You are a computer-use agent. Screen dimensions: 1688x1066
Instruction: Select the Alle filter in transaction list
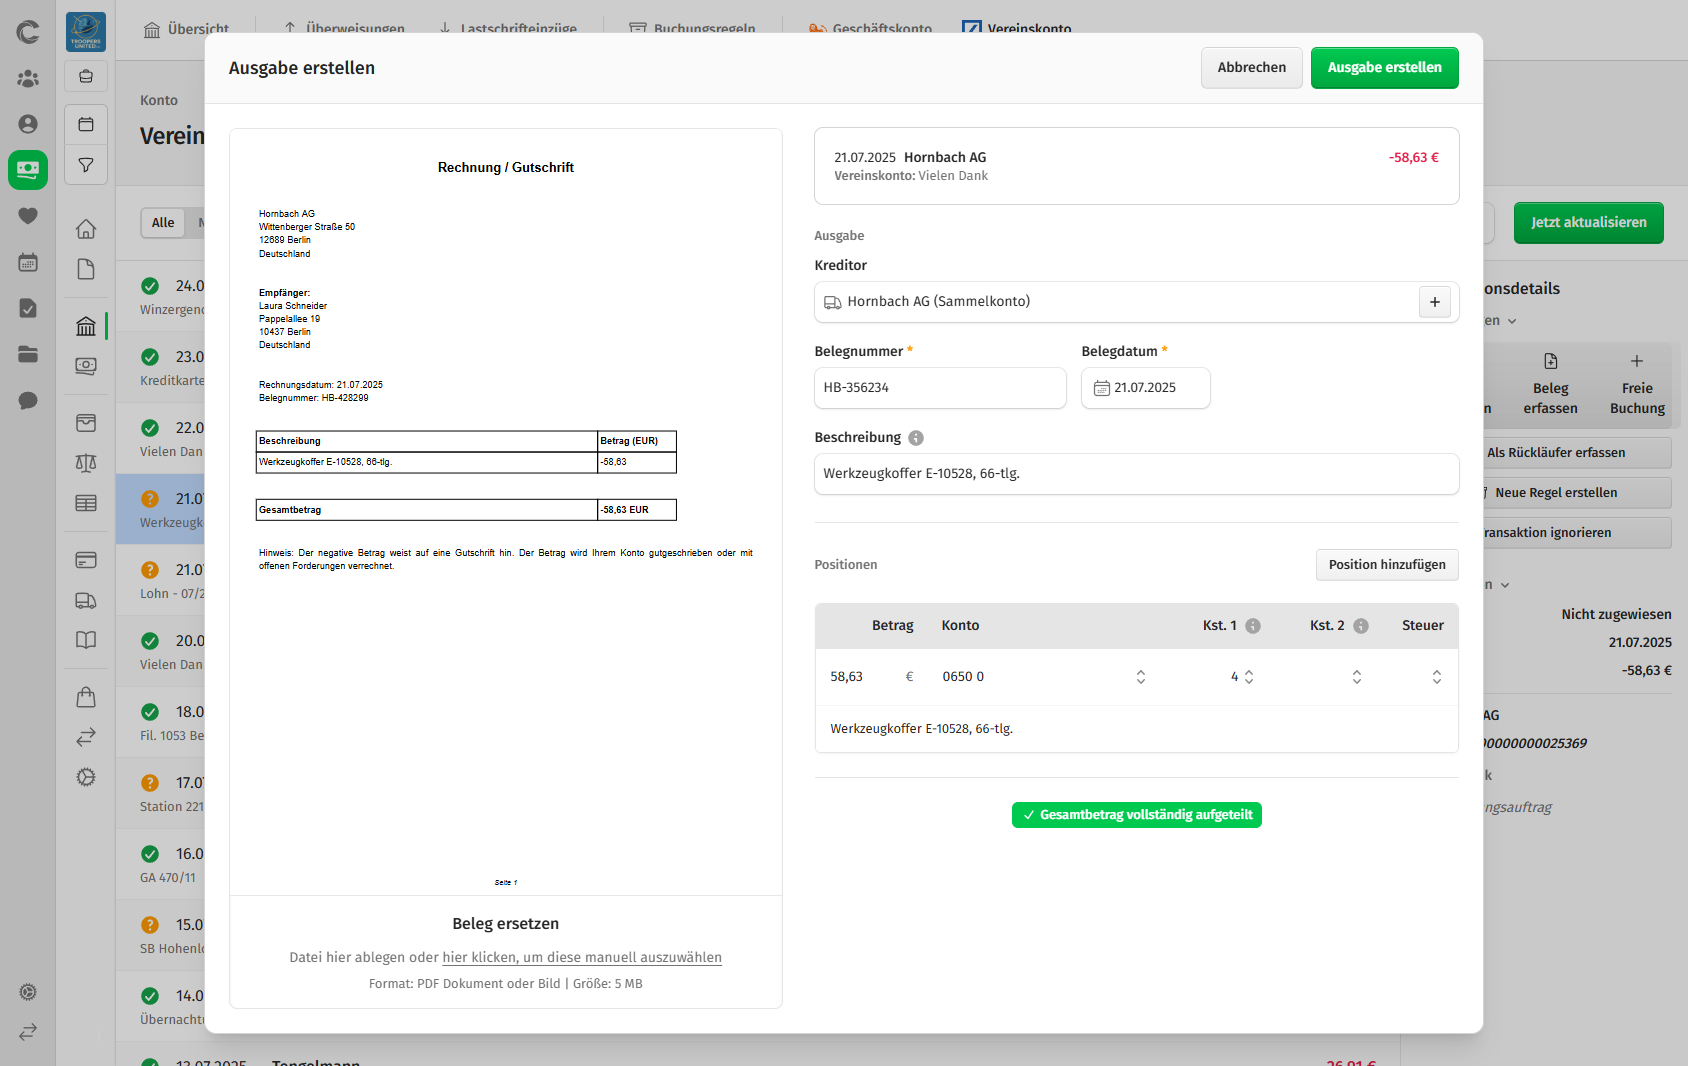(163, 223)
